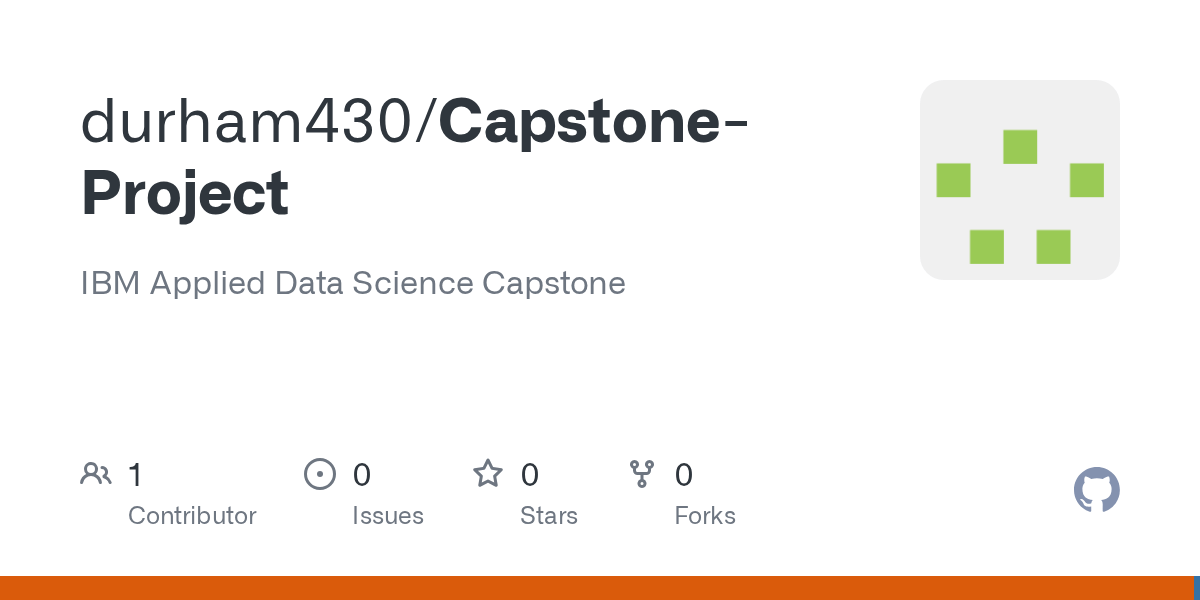The width and height of the screenshot is (1200, 600).
Task: Click the top green square in the identicon
Action: 1020,147
